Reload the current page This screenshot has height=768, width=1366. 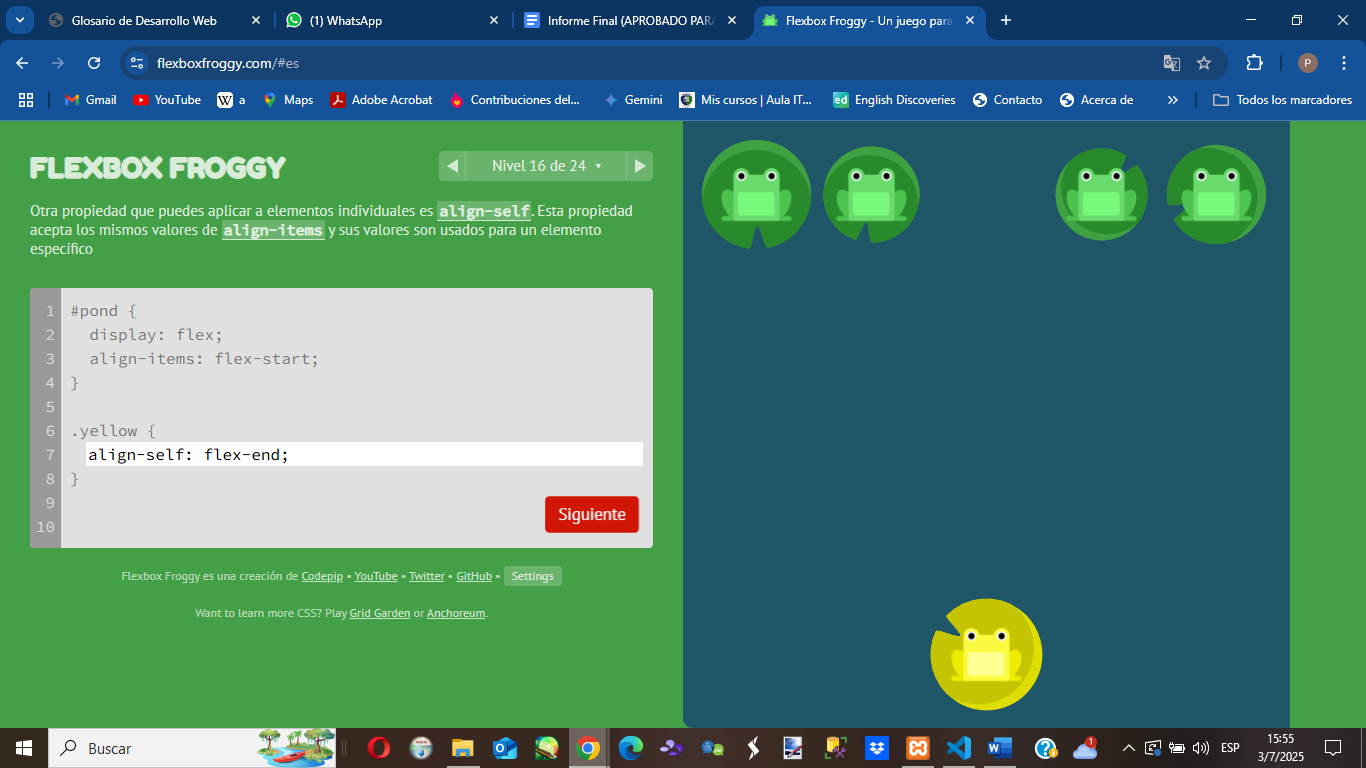click(x=94, y=63)
